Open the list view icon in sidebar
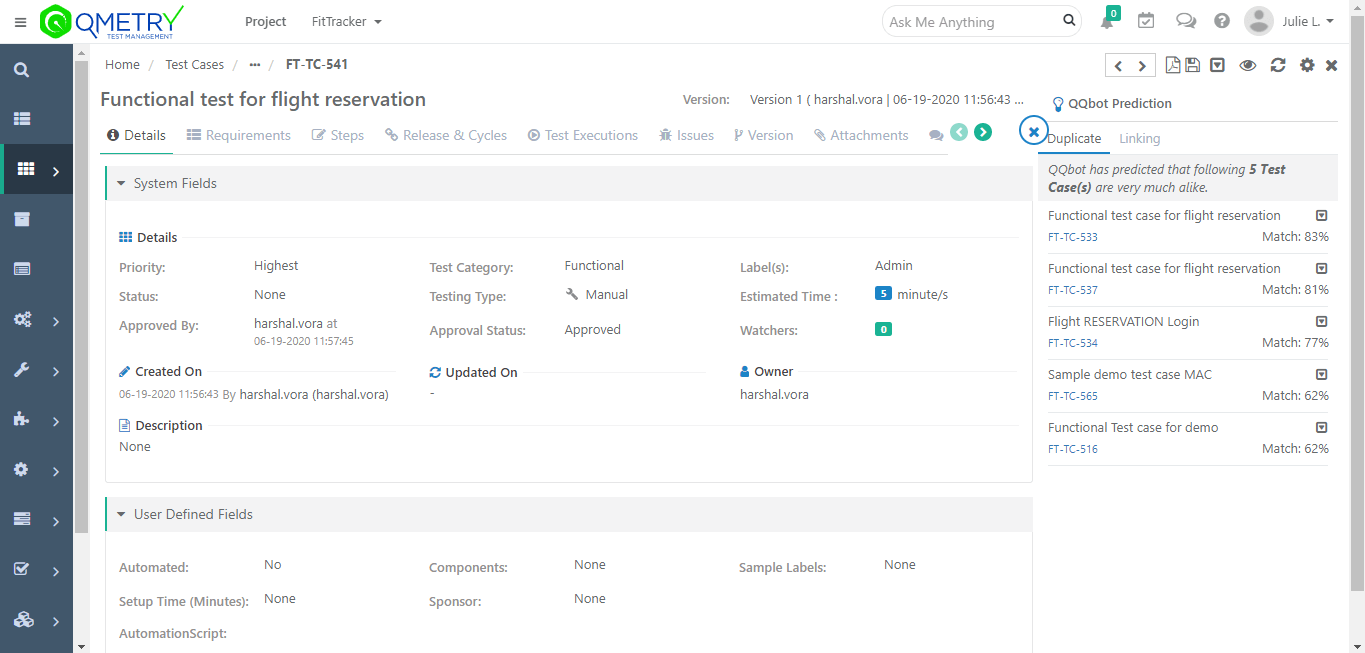 tap(22, 119)
